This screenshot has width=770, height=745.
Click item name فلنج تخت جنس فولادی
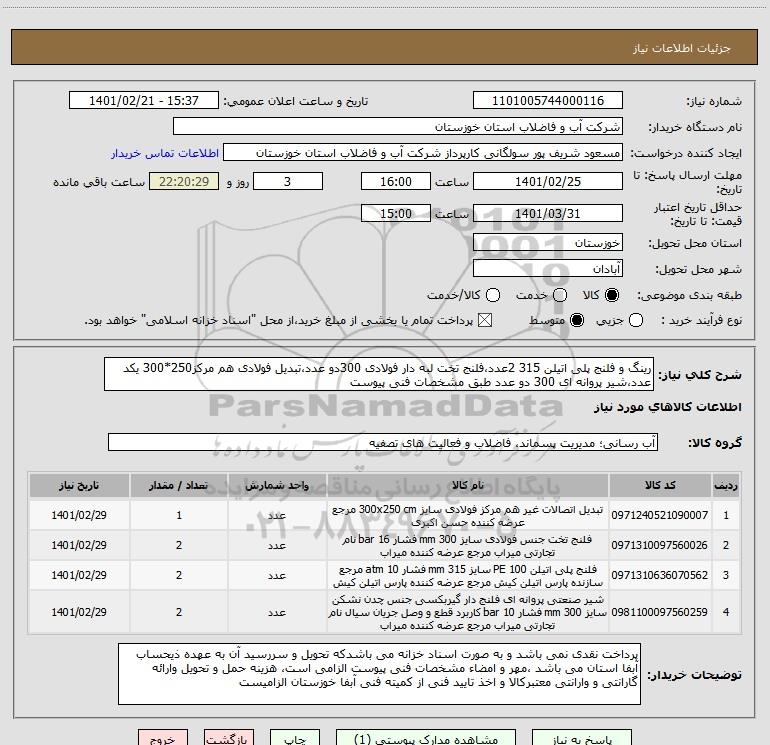[468, 546]
